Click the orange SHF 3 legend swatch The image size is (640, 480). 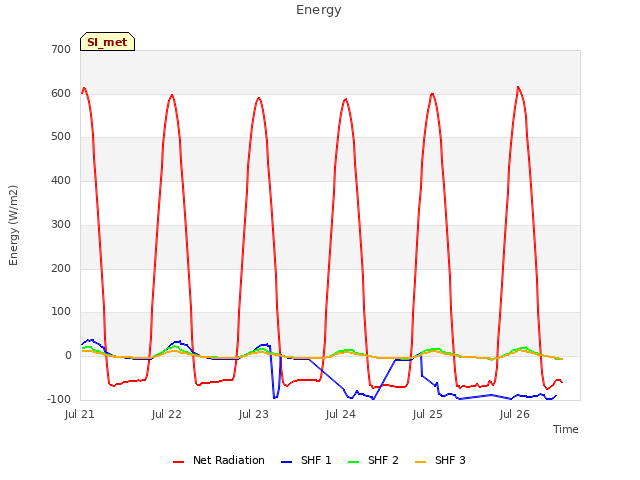click(x=420, y=462)
